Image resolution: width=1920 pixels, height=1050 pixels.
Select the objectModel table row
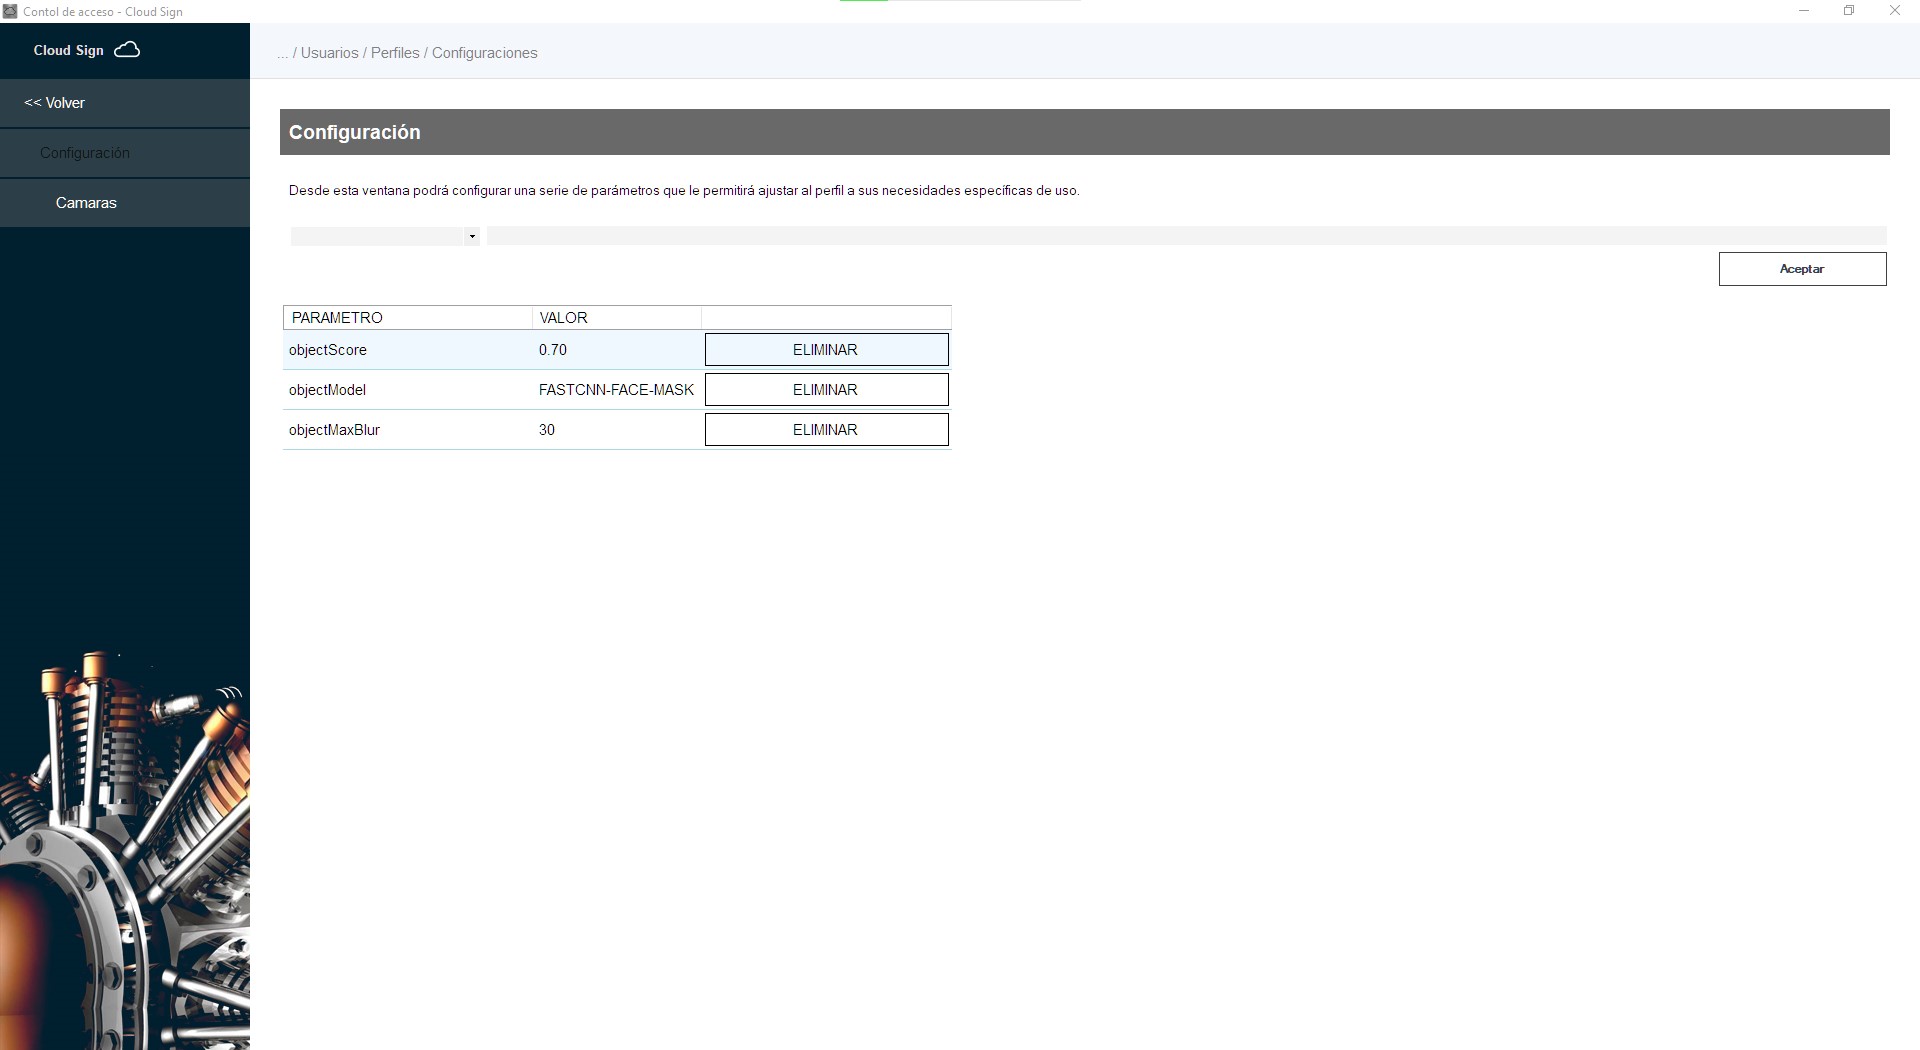[x=327, y=390]
